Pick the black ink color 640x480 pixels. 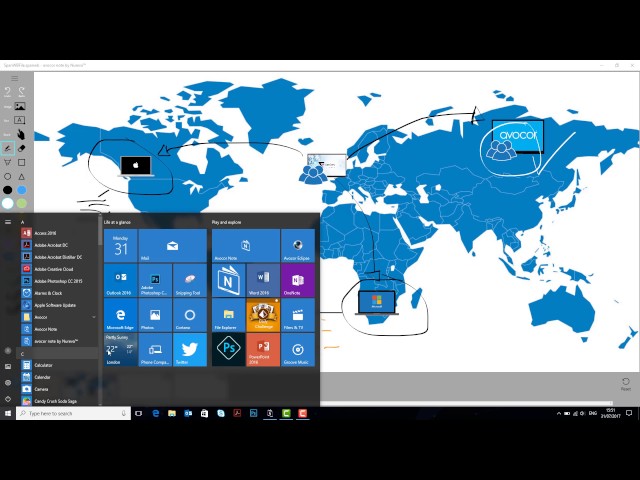[7, 190]
